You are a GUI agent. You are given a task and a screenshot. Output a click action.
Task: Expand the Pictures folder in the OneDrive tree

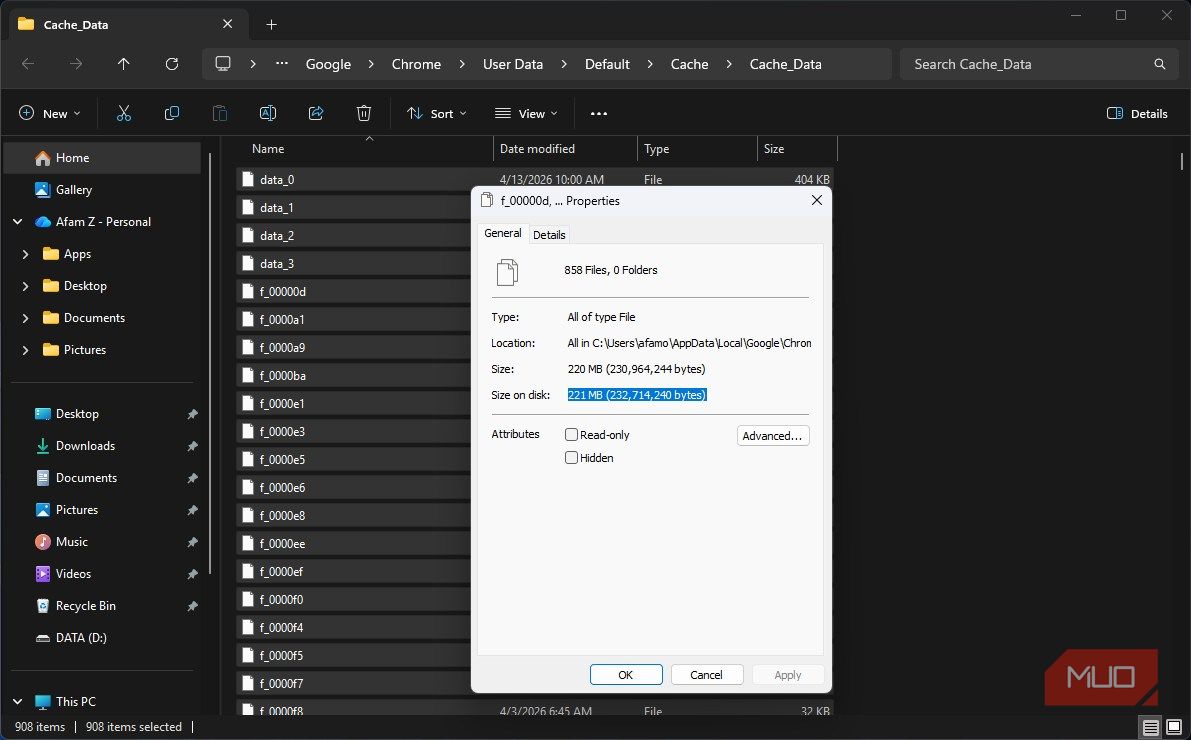click(25, 349)
